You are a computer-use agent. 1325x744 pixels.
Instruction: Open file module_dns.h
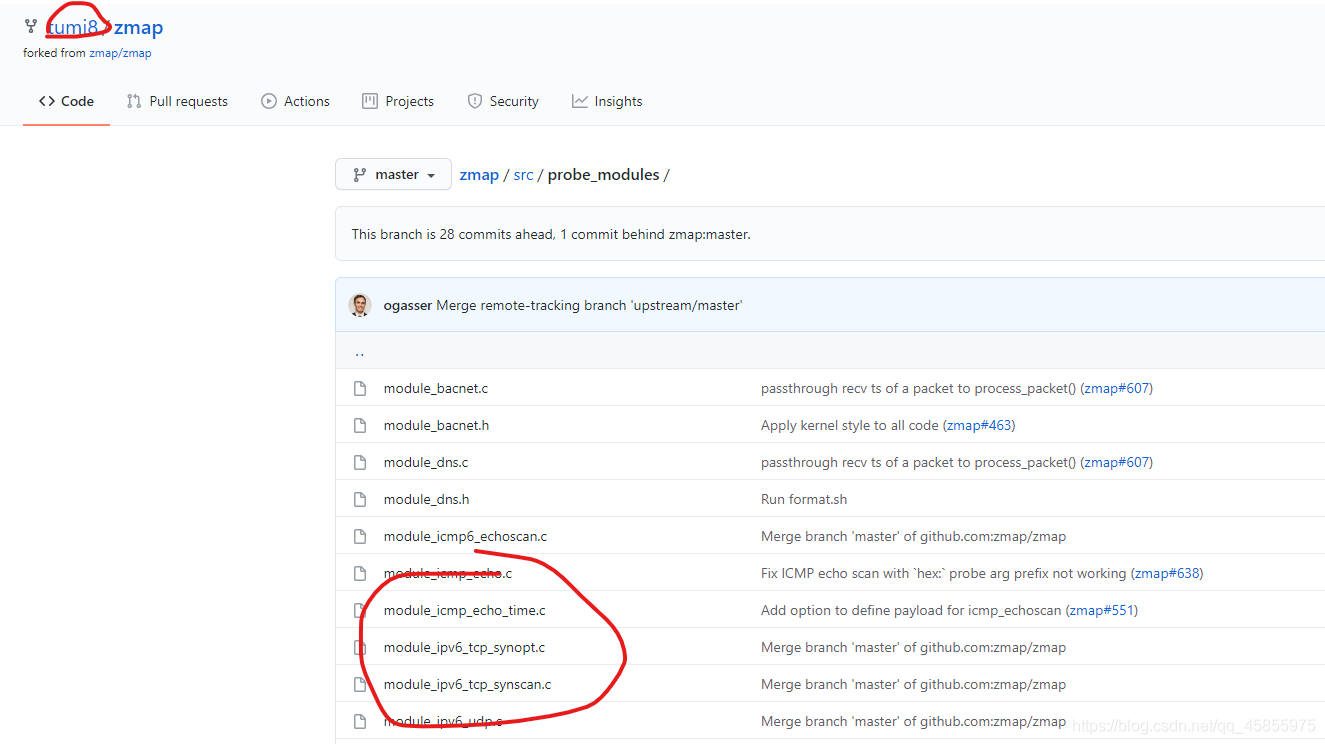click(427, 499)
